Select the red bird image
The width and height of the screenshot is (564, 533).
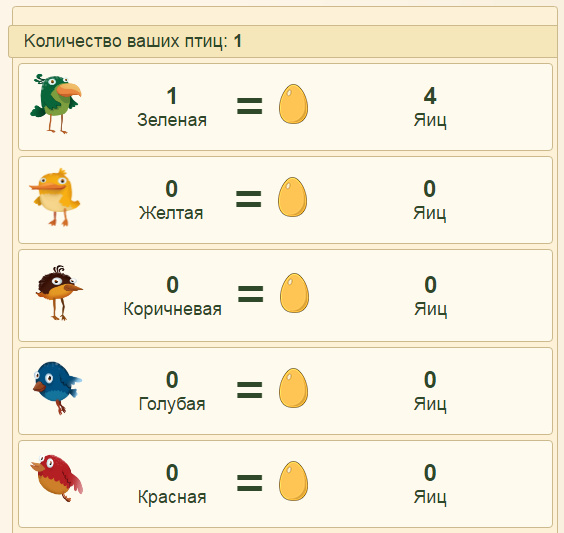click(x=57, y=478)
